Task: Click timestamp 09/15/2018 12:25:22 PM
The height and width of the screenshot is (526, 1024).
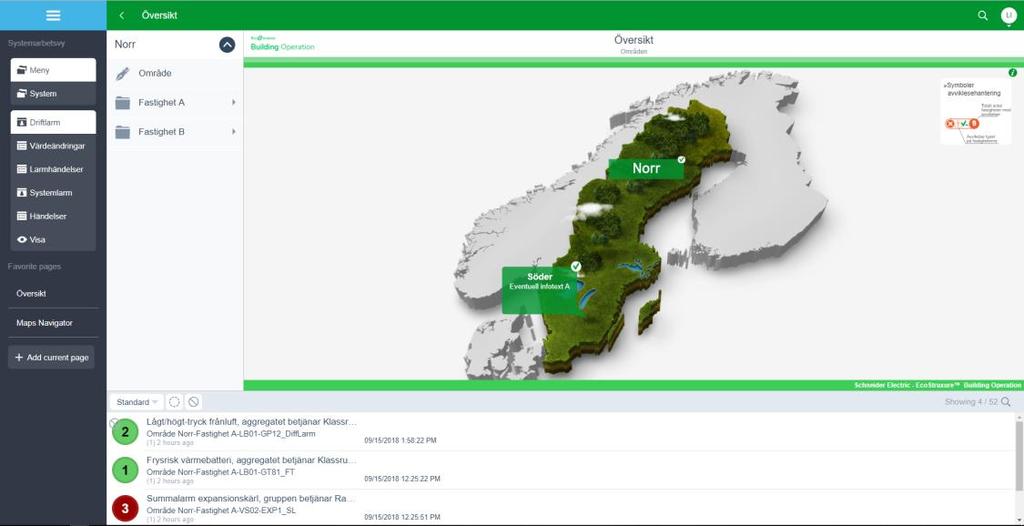Action: tap(402, 479)
